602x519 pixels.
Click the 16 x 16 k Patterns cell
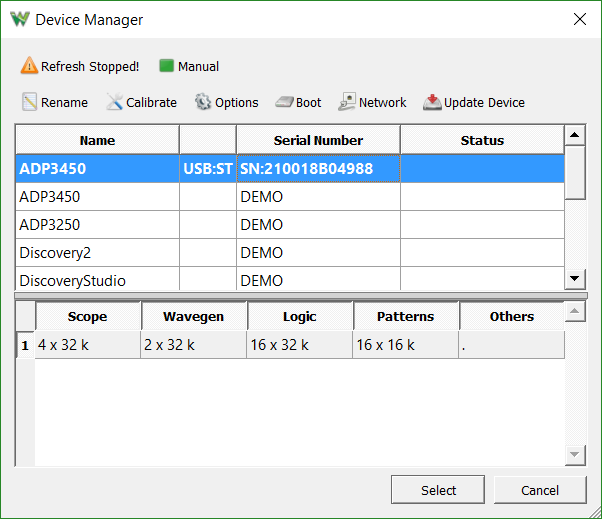[406, 345]
